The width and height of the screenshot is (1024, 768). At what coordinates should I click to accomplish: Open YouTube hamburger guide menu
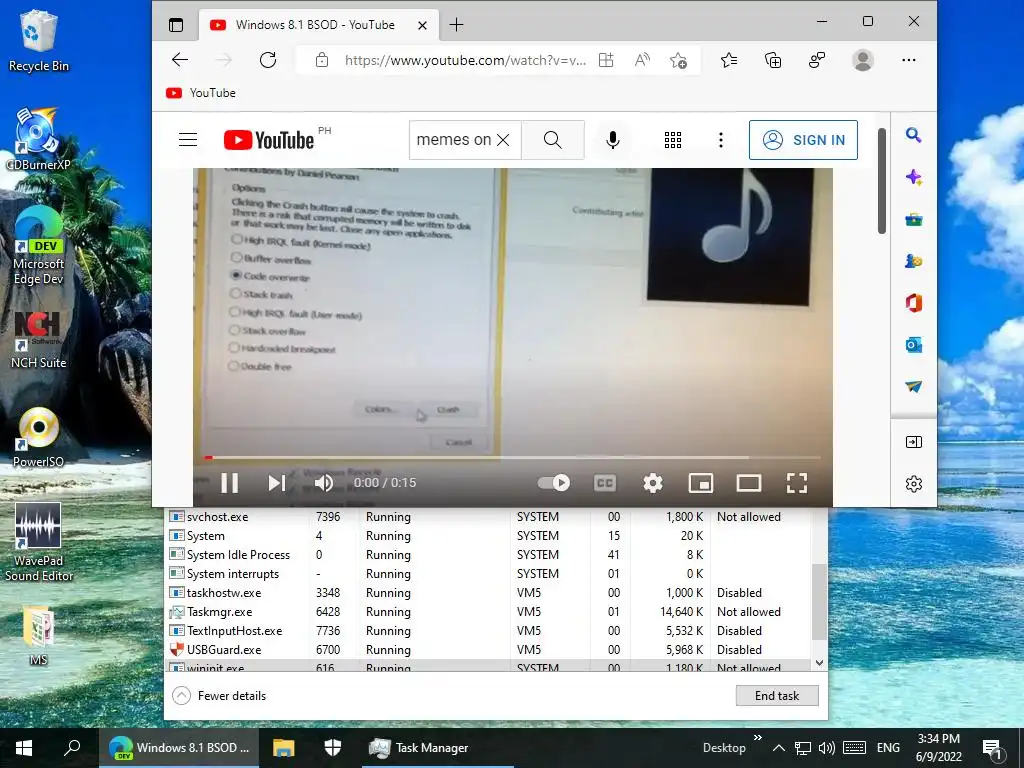click(188, 140)
